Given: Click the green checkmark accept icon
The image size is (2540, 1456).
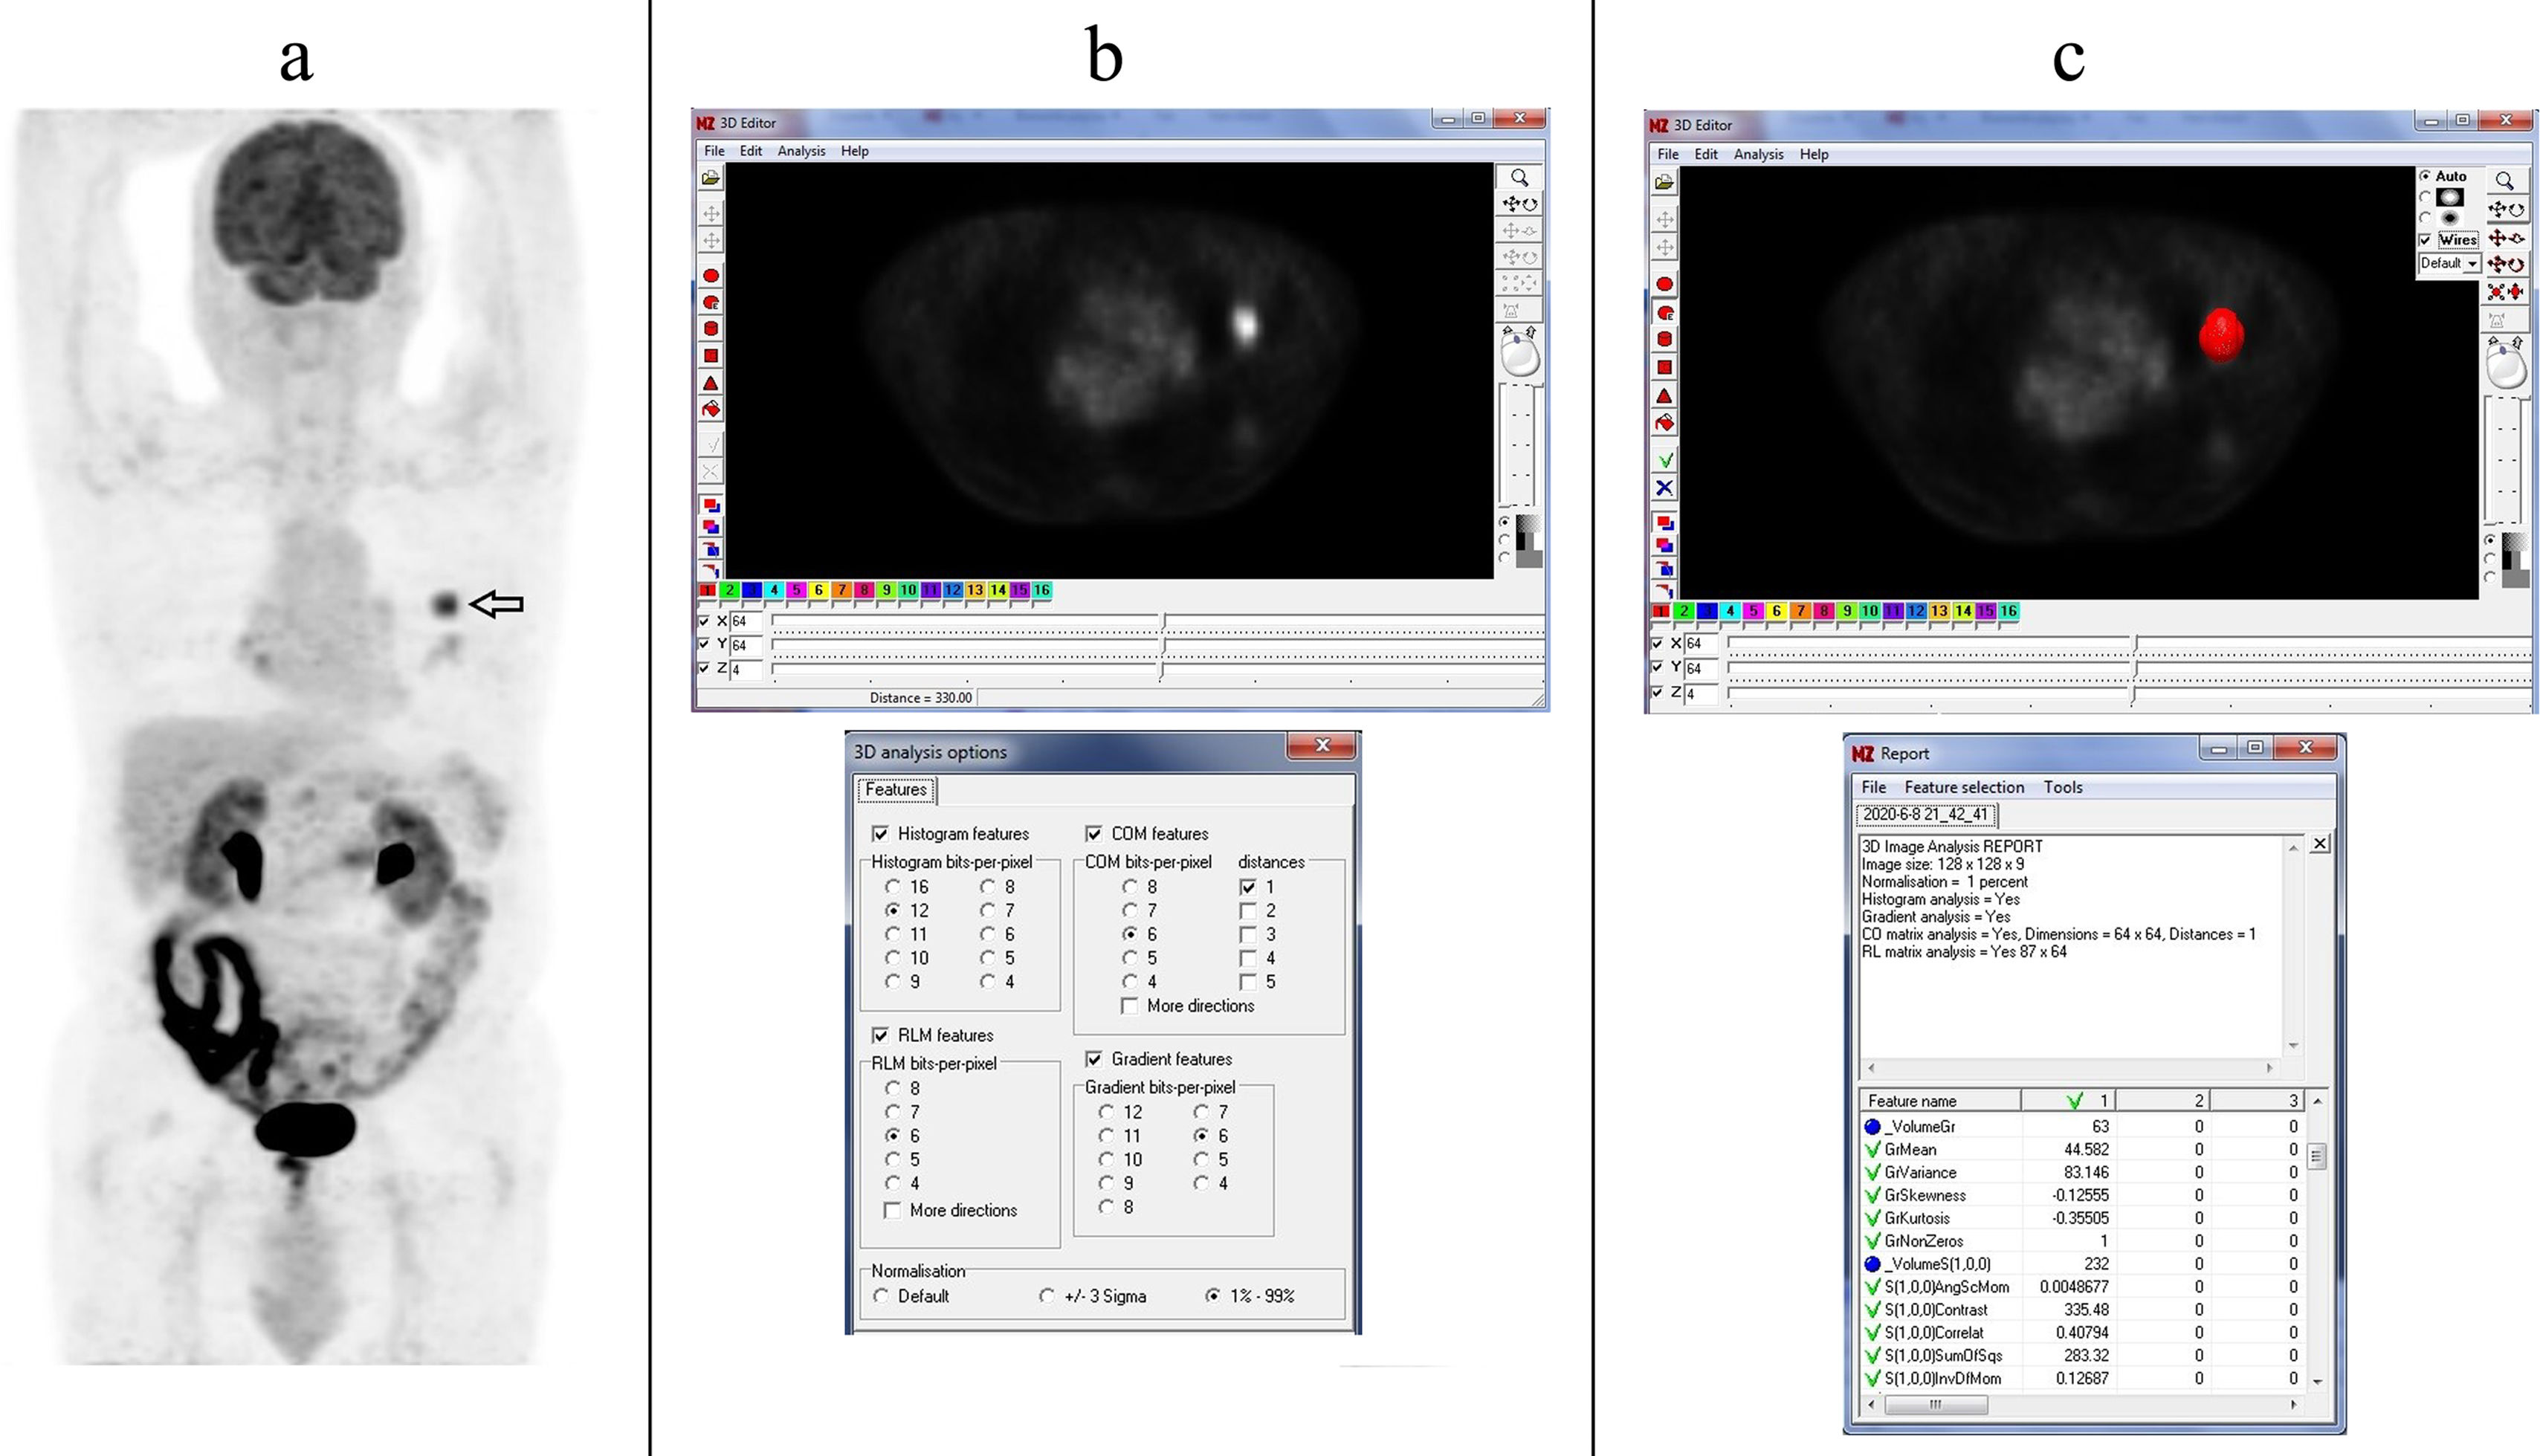Looking at the screenshot, I should pos(1664,460).
